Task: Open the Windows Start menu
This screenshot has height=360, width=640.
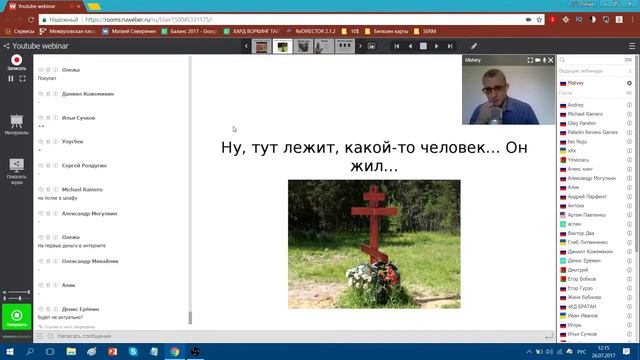Action: pyautogui.click(x=10, y=351)
